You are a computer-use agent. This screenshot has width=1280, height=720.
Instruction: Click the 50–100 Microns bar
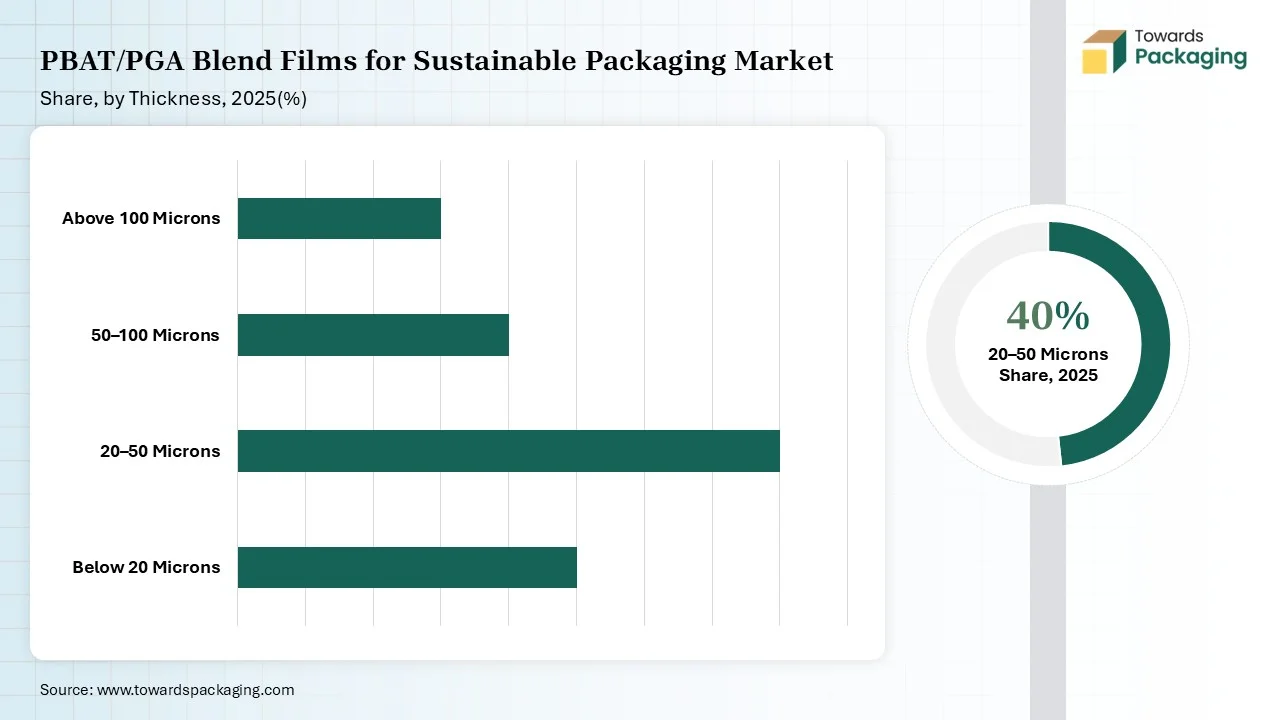pyautogui.click(x=373, y=335)
